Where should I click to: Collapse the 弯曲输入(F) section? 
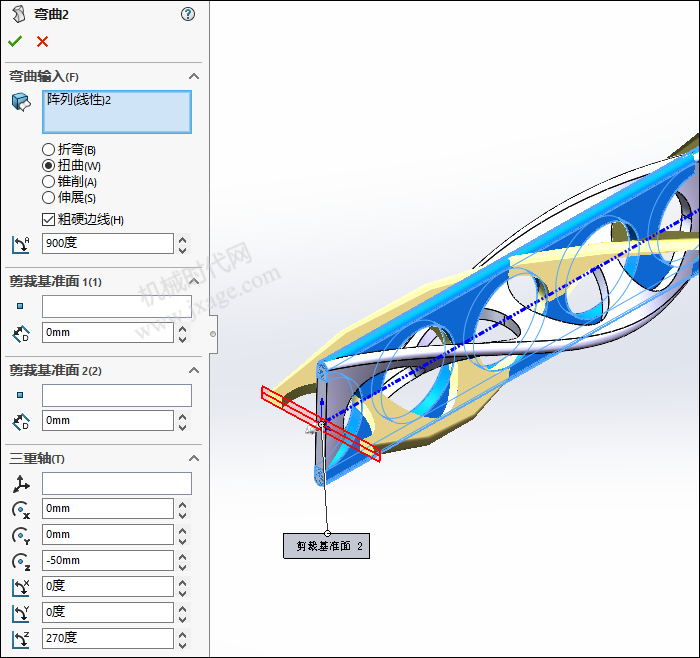[x=194, y=76]
